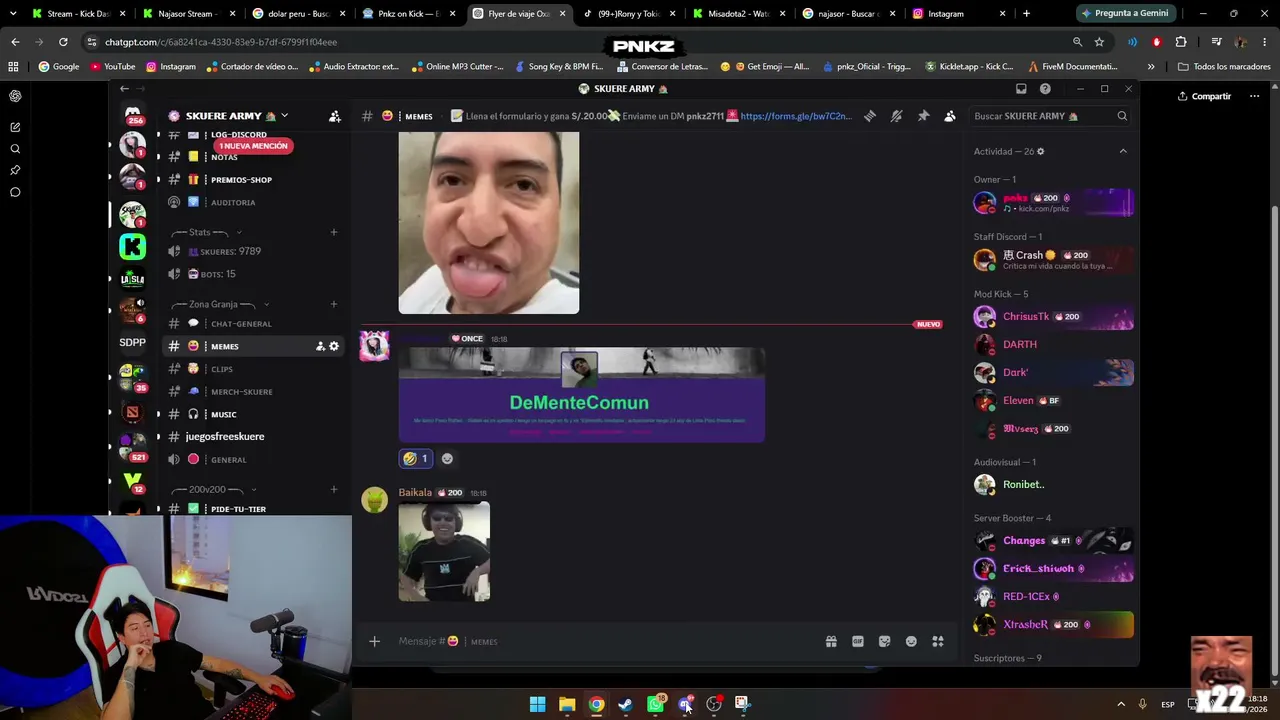Bookmark this page with the star icon
1280x720 pixels.
pos(1099,42)
